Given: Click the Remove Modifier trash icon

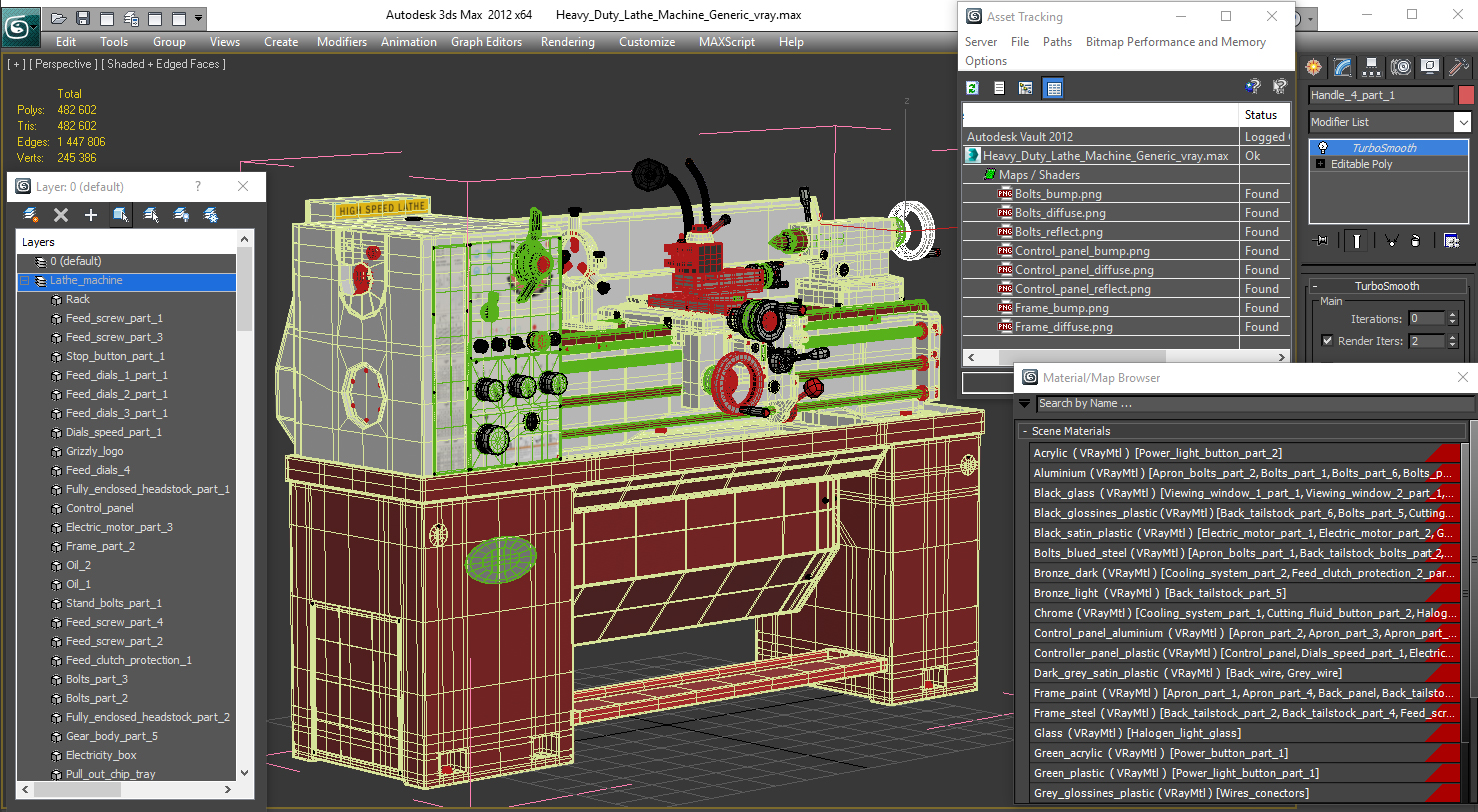Looking at the screenshot, I should pos(1415,241).
